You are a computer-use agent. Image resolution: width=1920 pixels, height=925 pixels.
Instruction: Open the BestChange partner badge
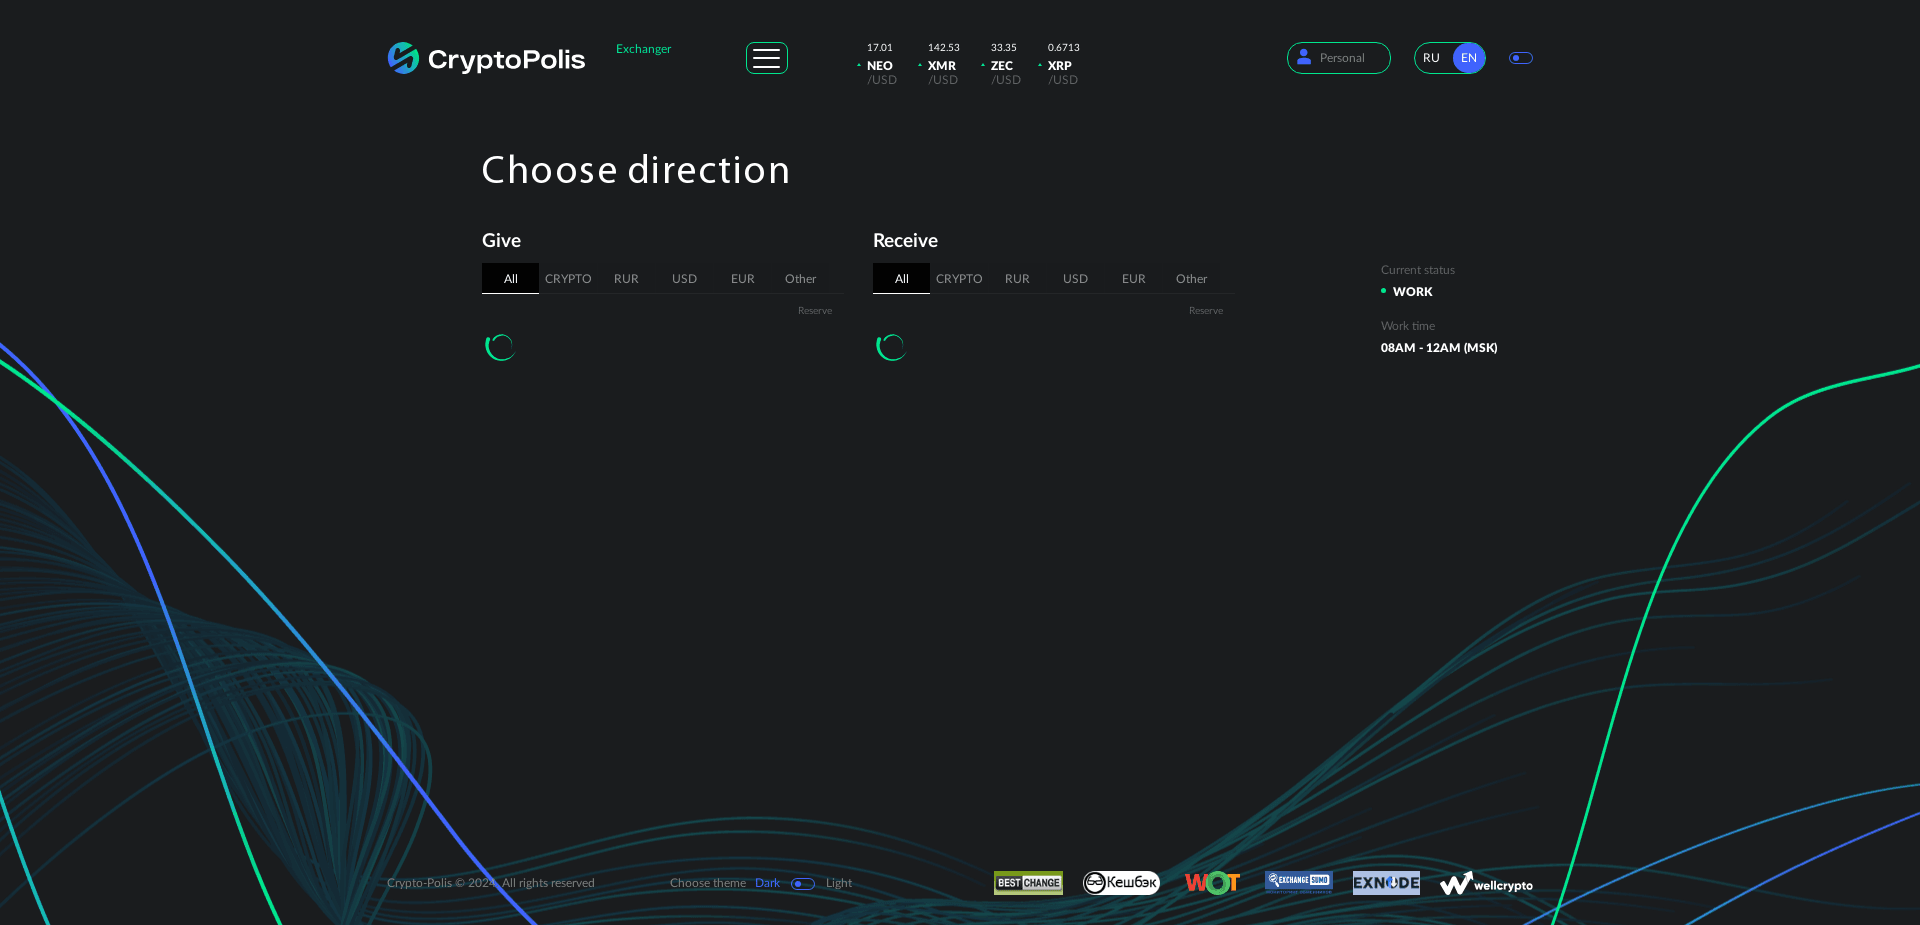click(x=1028, y=883)
